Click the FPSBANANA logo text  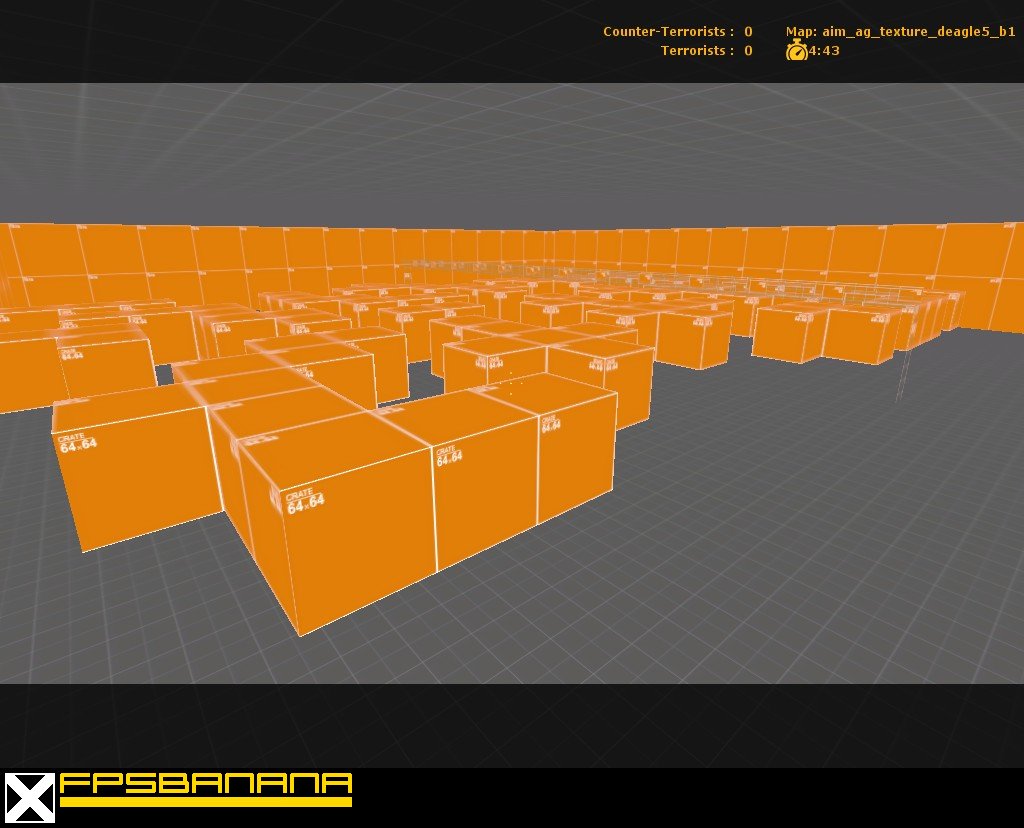(x=206, y=783)
